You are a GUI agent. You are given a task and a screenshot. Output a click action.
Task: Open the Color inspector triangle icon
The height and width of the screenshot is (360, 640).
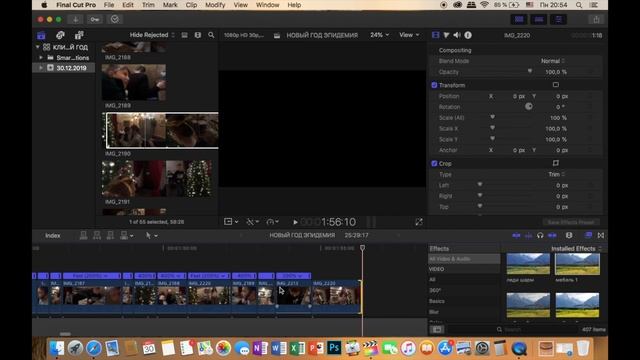pos(446,35)
